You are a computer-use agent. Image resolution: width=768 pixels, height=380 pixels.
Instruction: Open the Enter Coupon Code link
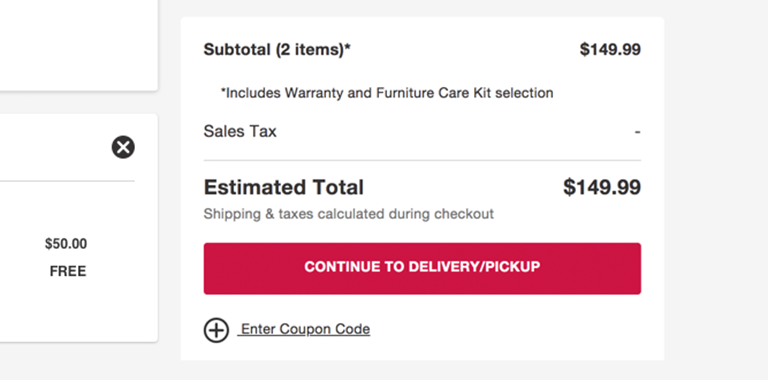click(x=304, y=329)
